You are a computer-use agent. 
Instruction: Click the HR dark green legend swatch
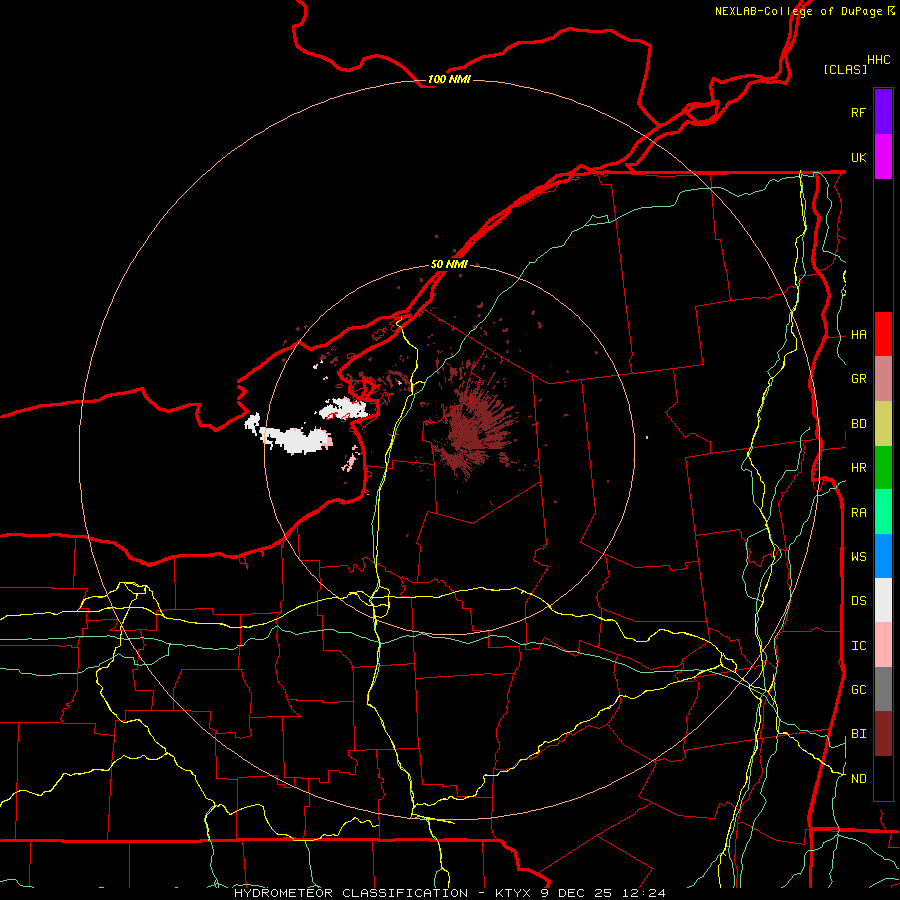(883, 468)
